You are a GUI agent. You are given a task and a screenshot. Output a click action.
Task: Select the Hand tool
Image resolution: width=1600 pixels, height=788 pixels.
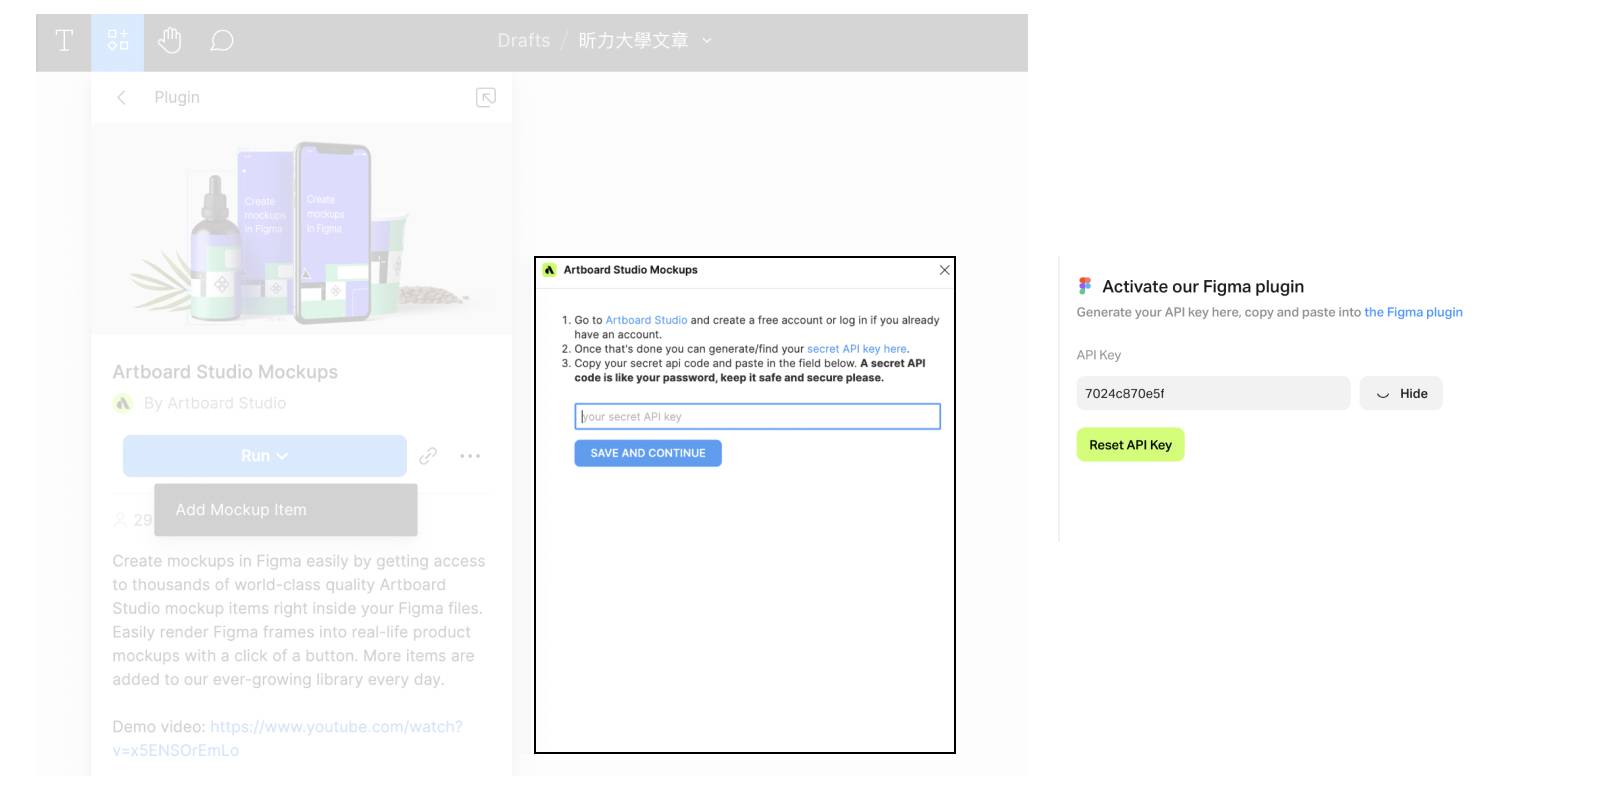(170, 41)
